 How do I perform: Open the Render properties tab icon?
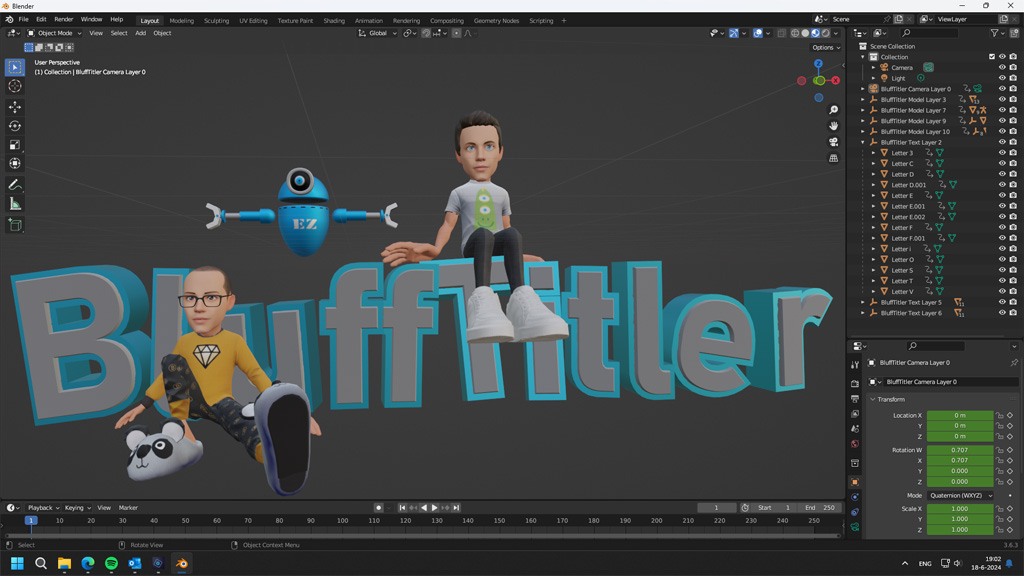point(855,383)
